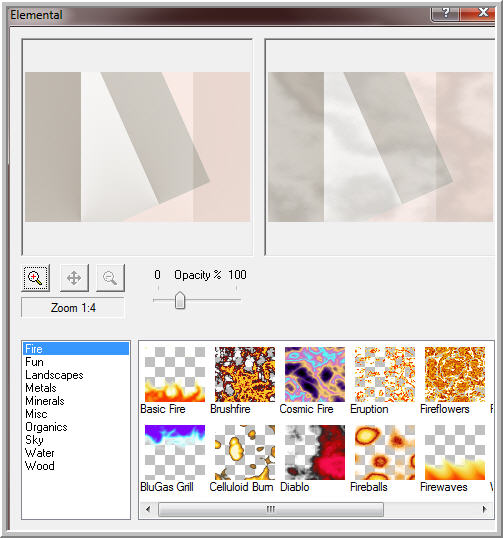503x538 pixels.
Task: Select the zoom out magnifier tool
Action: pyautogui.click(x=110, y=278)
